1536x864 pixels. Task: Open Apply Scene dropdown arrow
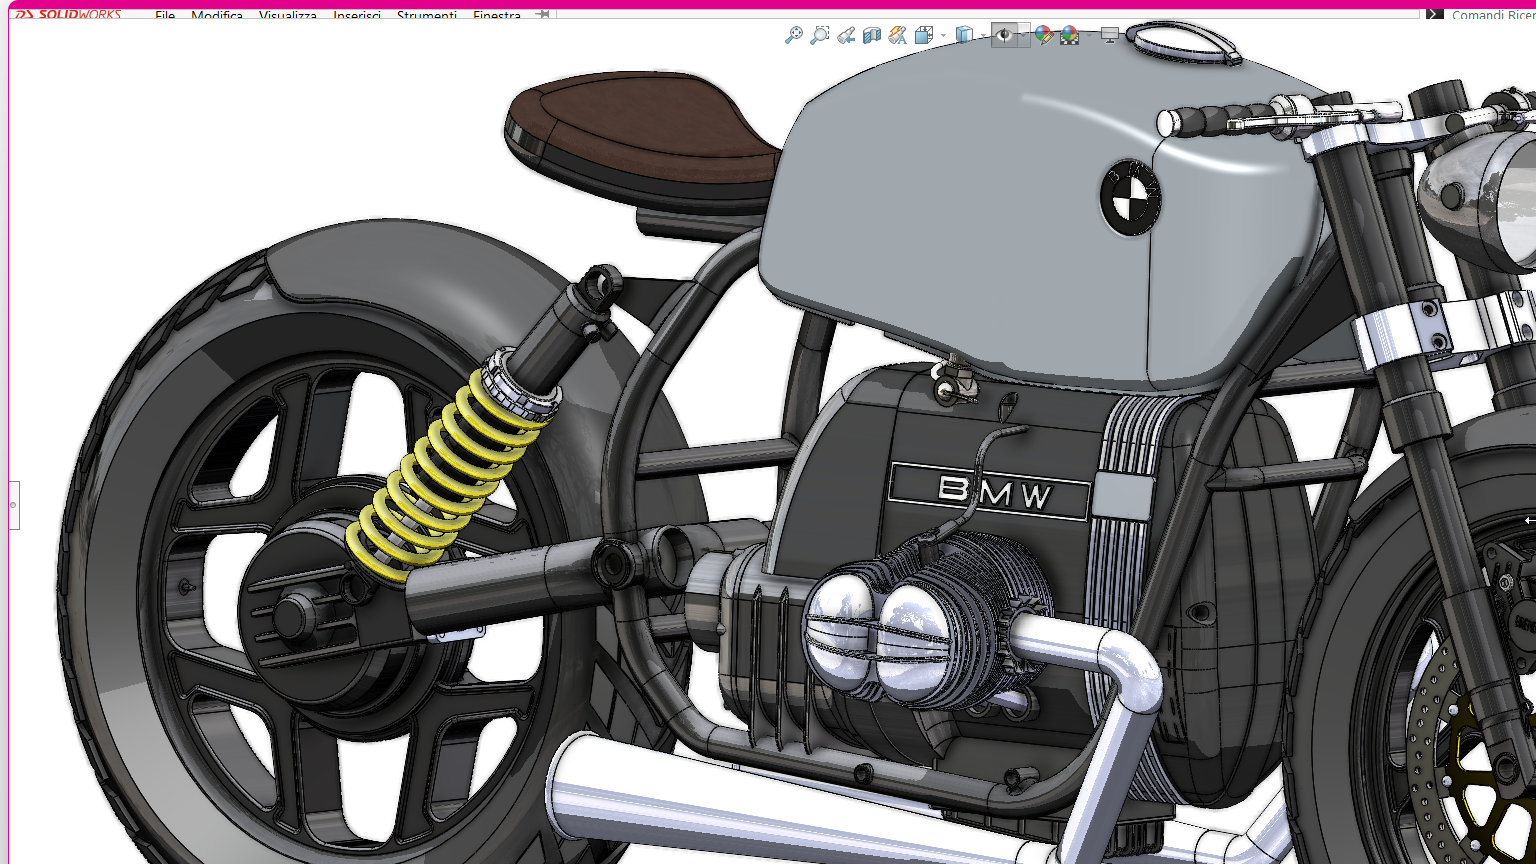coord(1089,36)
